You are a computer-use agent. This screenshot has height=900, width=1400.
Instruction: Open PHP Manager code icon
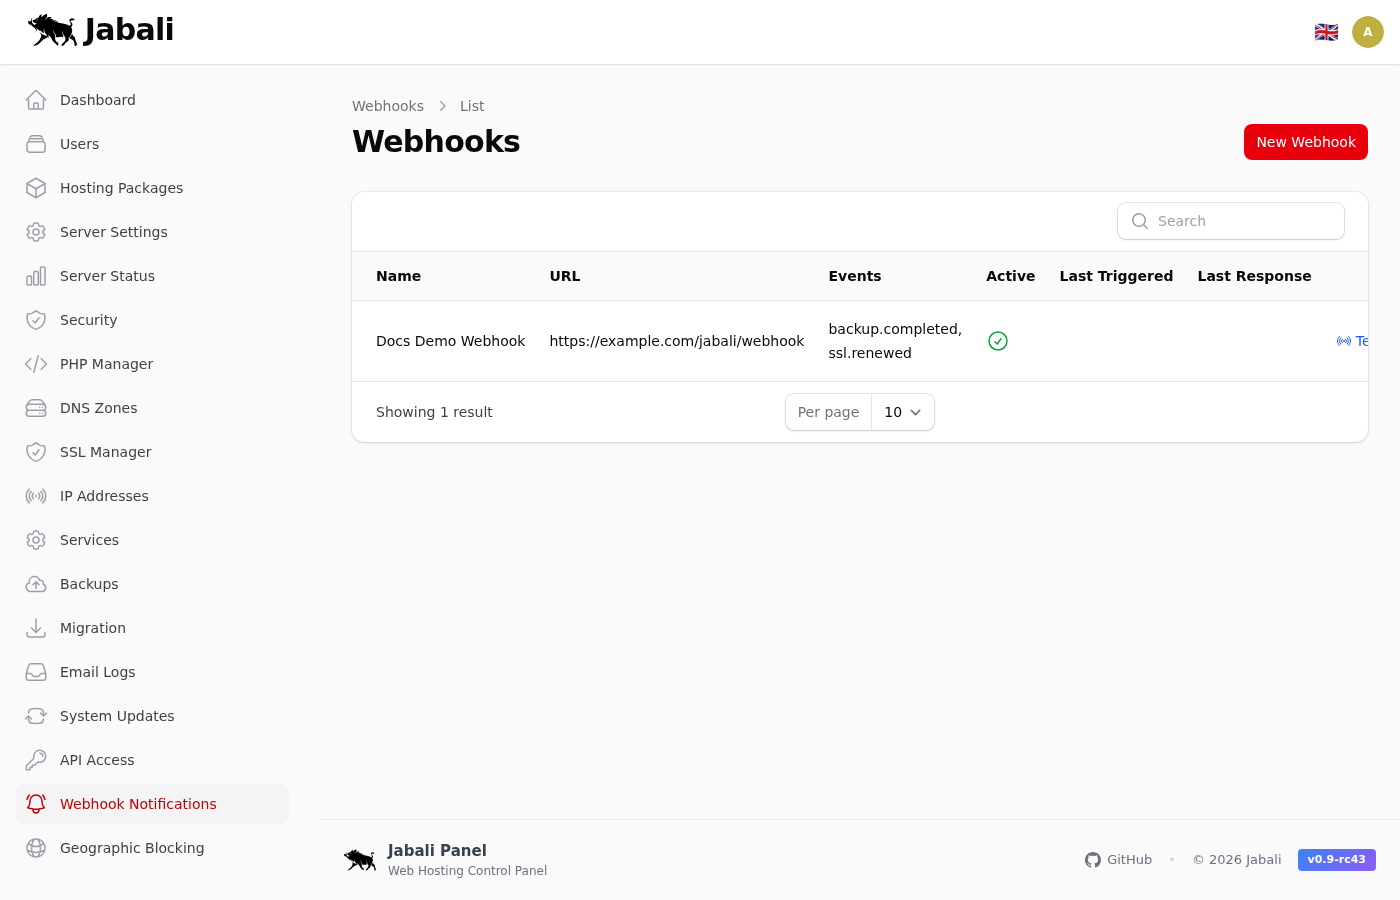(36, 364)
